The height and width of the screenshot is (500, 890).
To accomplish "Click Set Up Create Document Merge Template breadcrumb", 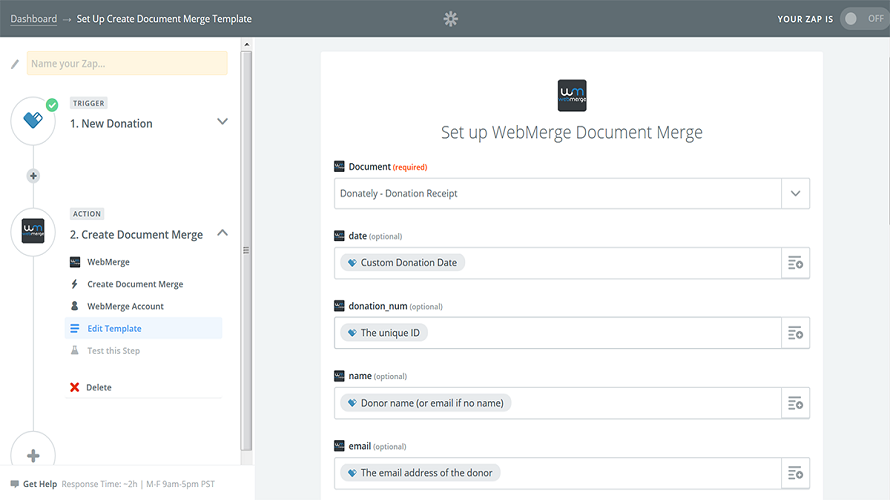I will (x=164, y=19).
